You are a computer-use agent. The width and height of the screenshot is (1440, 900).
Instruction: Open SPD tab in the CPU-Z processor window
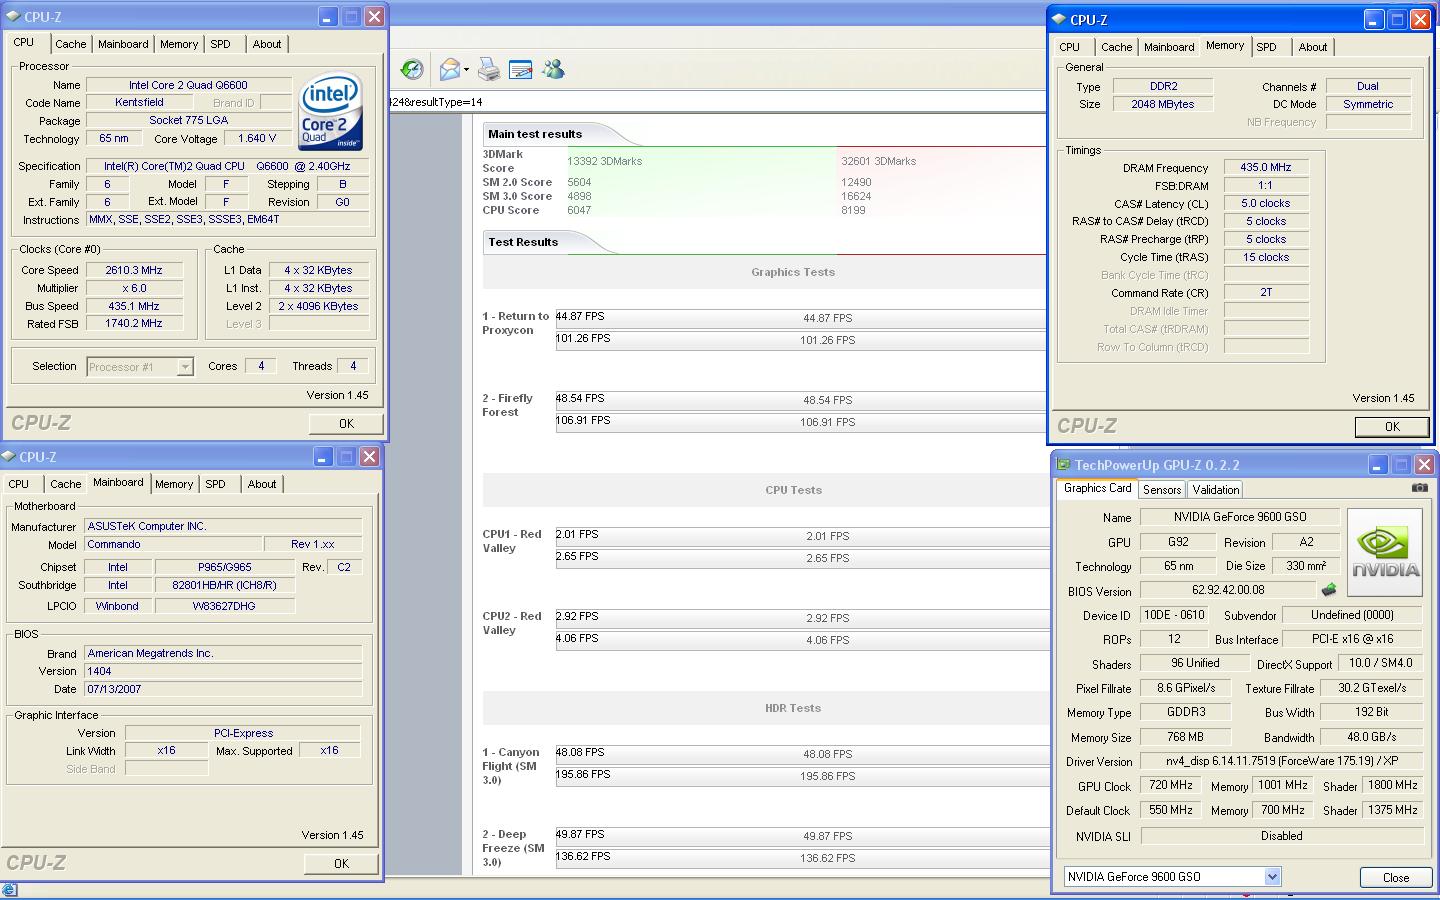[221, 44]
